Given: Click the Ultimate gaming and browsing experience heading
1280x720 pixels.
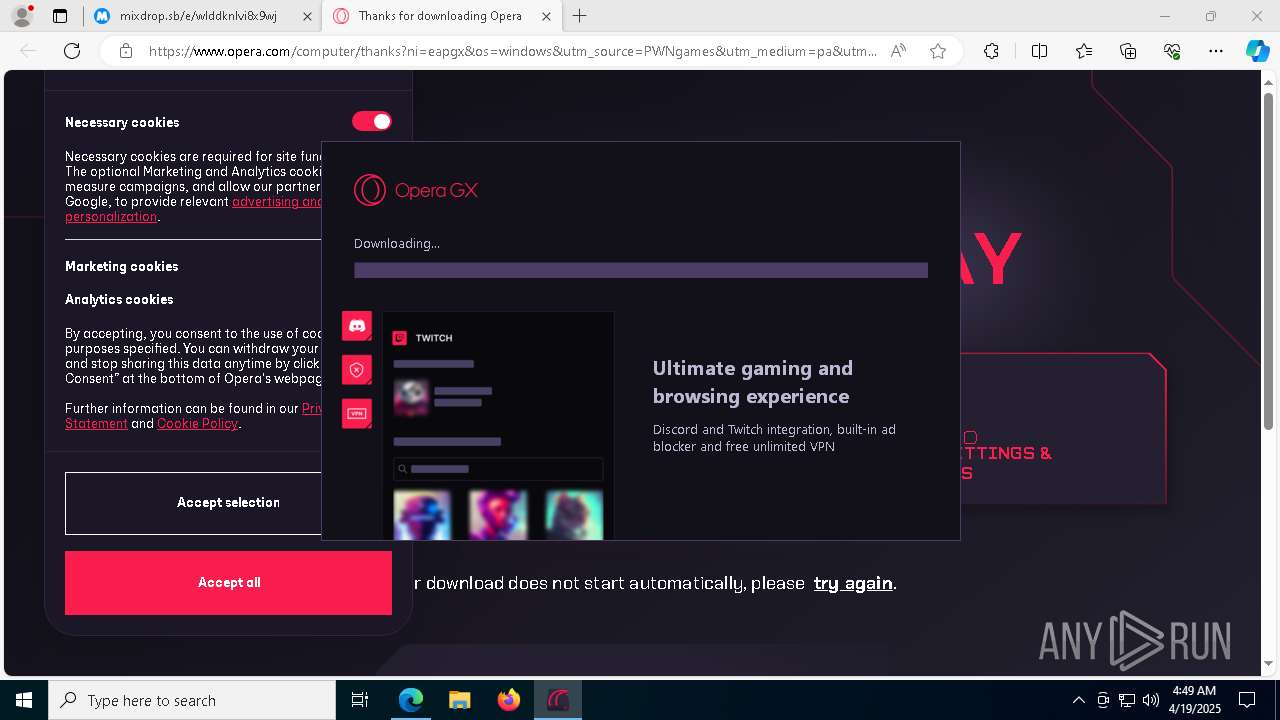Looking at the screenshot, I should tap(753, 382).
